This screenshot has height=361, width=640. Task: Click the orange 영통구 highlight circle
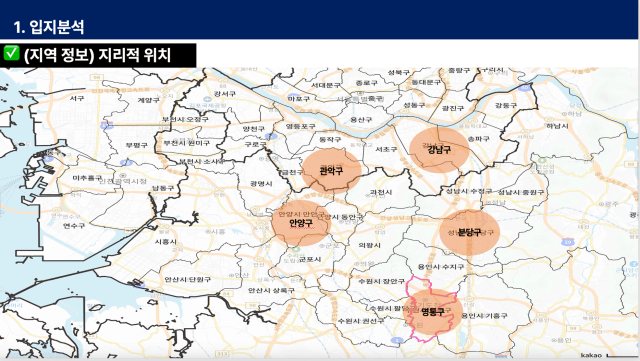(x=433, y=312)
